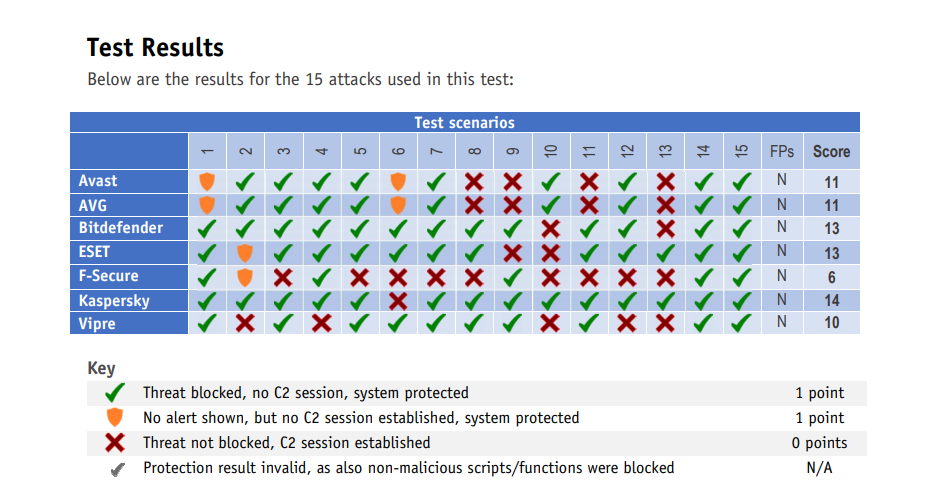Screen dimensions: 934x493
Task: Click F-Secure's score of 6
Action: click(x=832, y=277)
